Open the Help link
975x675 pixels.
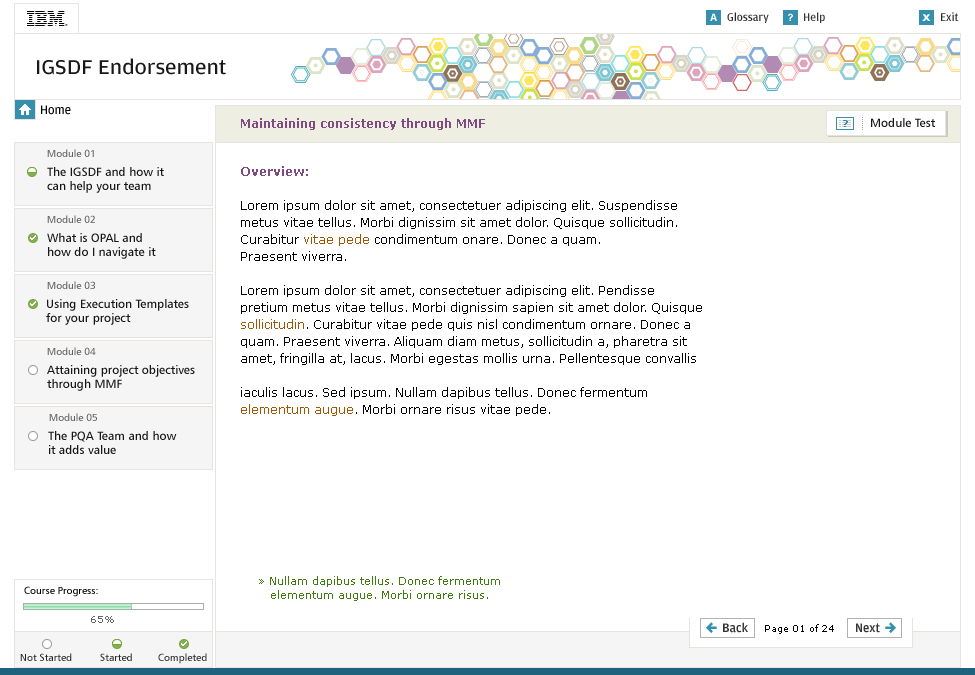click(813, 17)
